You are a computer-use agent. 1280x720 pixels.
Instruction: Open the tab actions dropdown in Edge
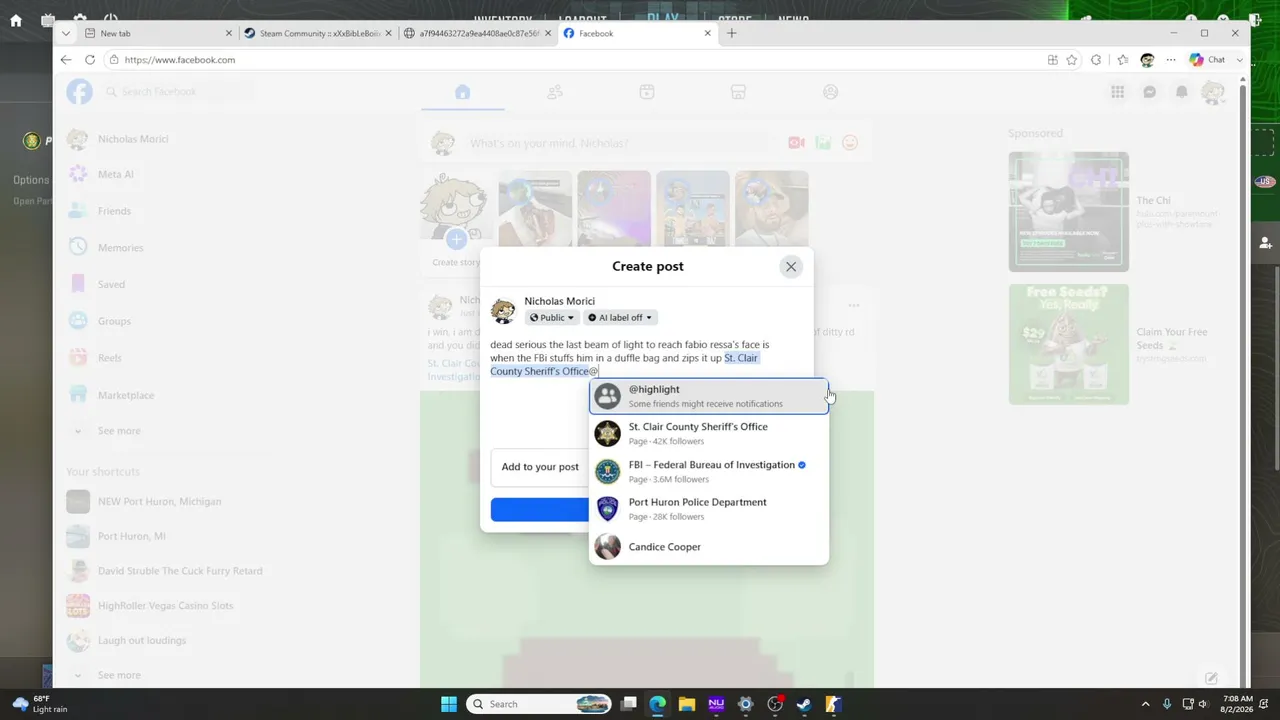pos(66,33)
